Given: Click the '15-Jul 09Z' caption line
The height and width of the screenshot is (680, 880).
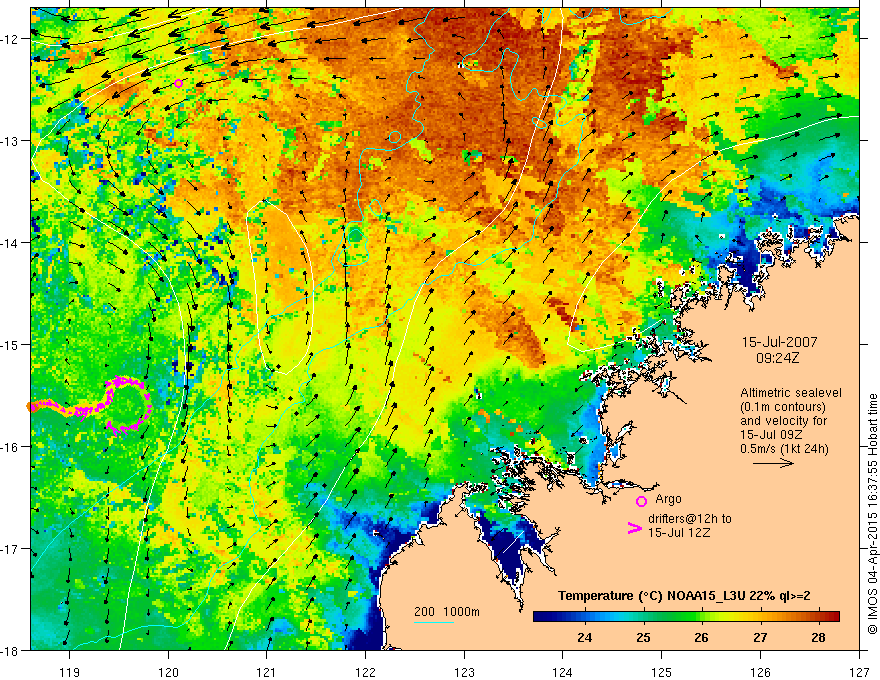Looking at the screenshot, I should 770,435.
